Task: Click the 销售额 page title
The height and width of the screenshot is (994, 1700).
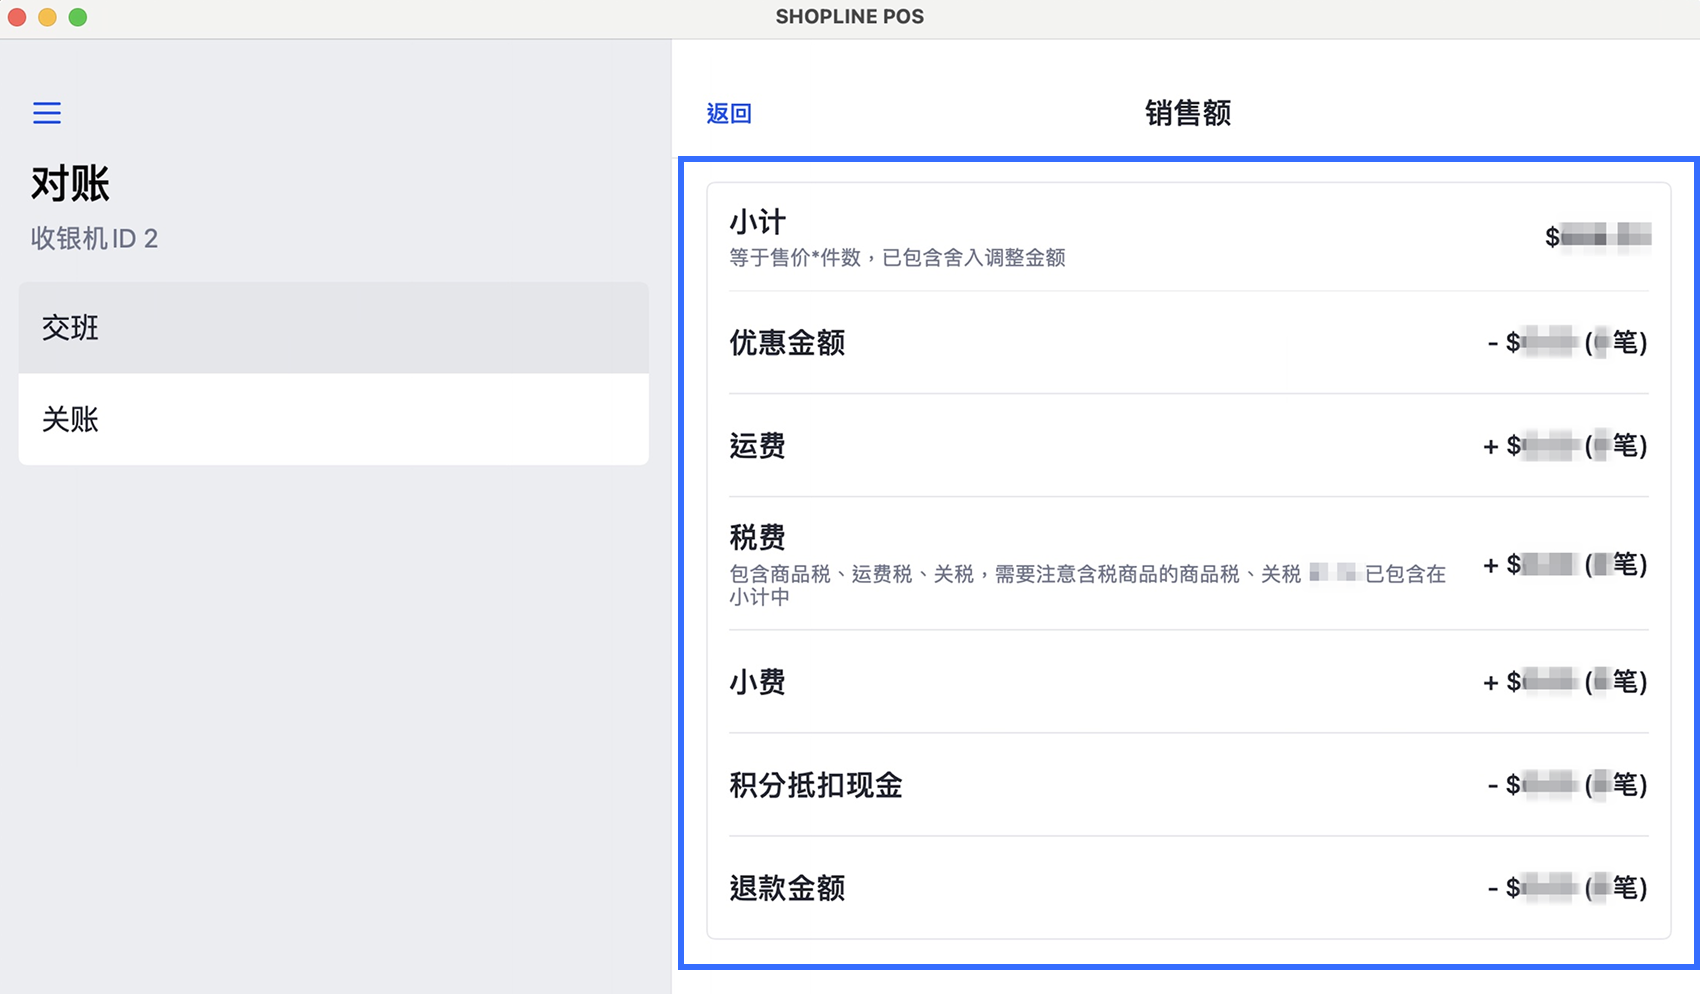Action: 1188,114
